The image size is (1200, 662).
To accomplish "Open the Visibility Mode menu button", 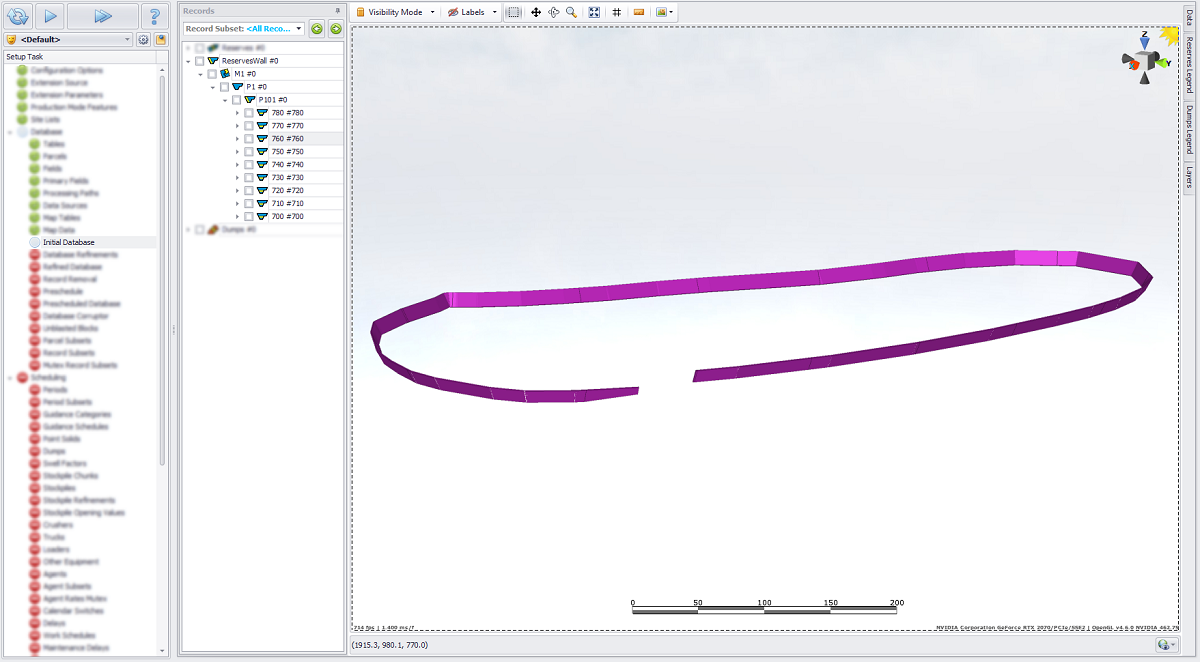I will [396, 12].
